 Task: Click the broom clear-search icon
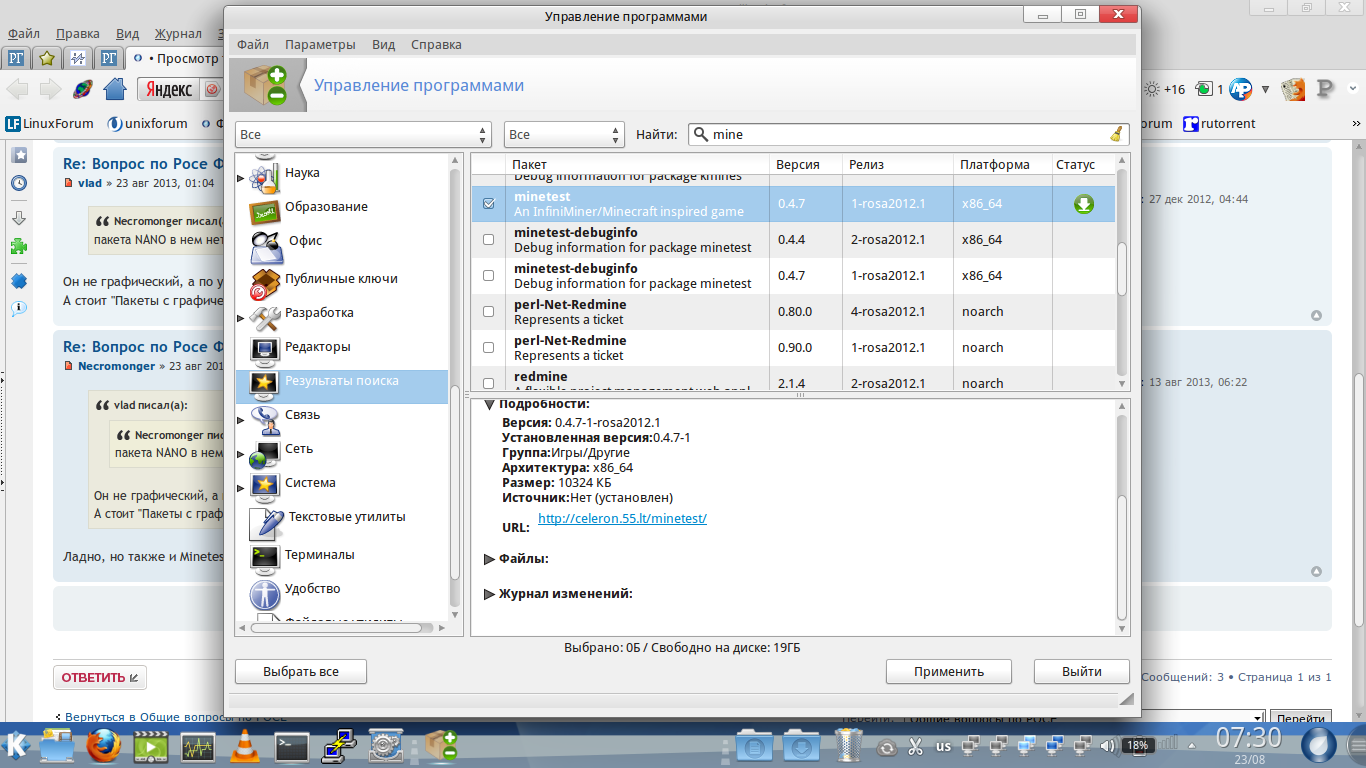pyautogui.click(x=1116, y=135)
